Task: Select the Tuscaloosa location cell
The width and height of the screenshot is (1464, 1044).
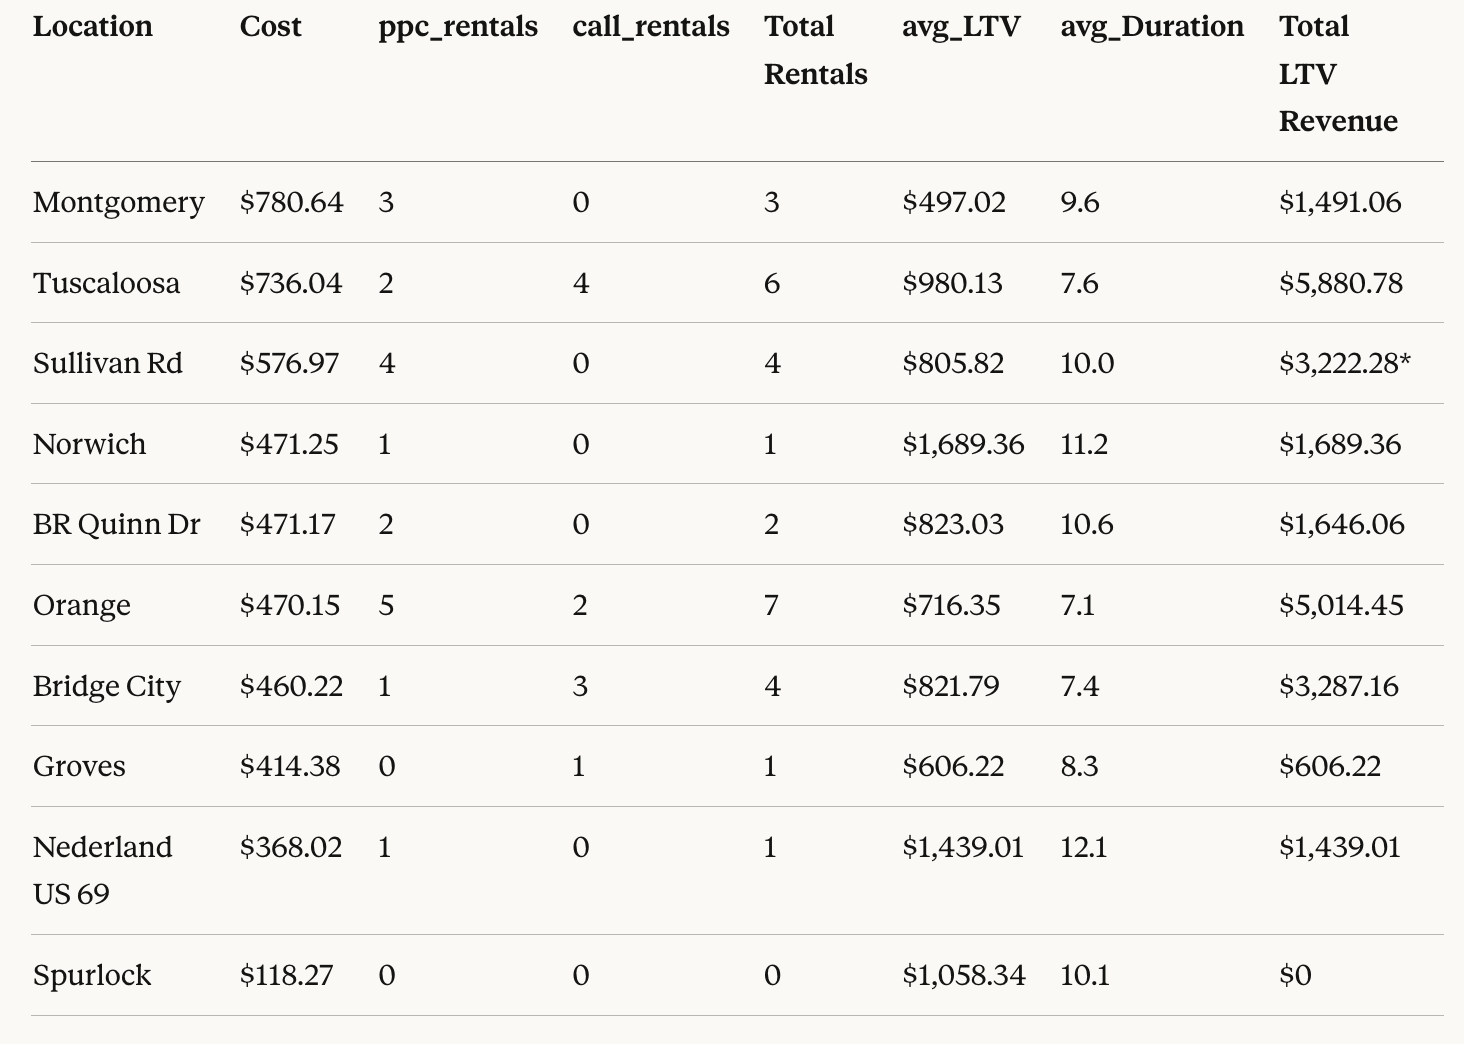Action: pyautogui.click(x=106, y=283)
